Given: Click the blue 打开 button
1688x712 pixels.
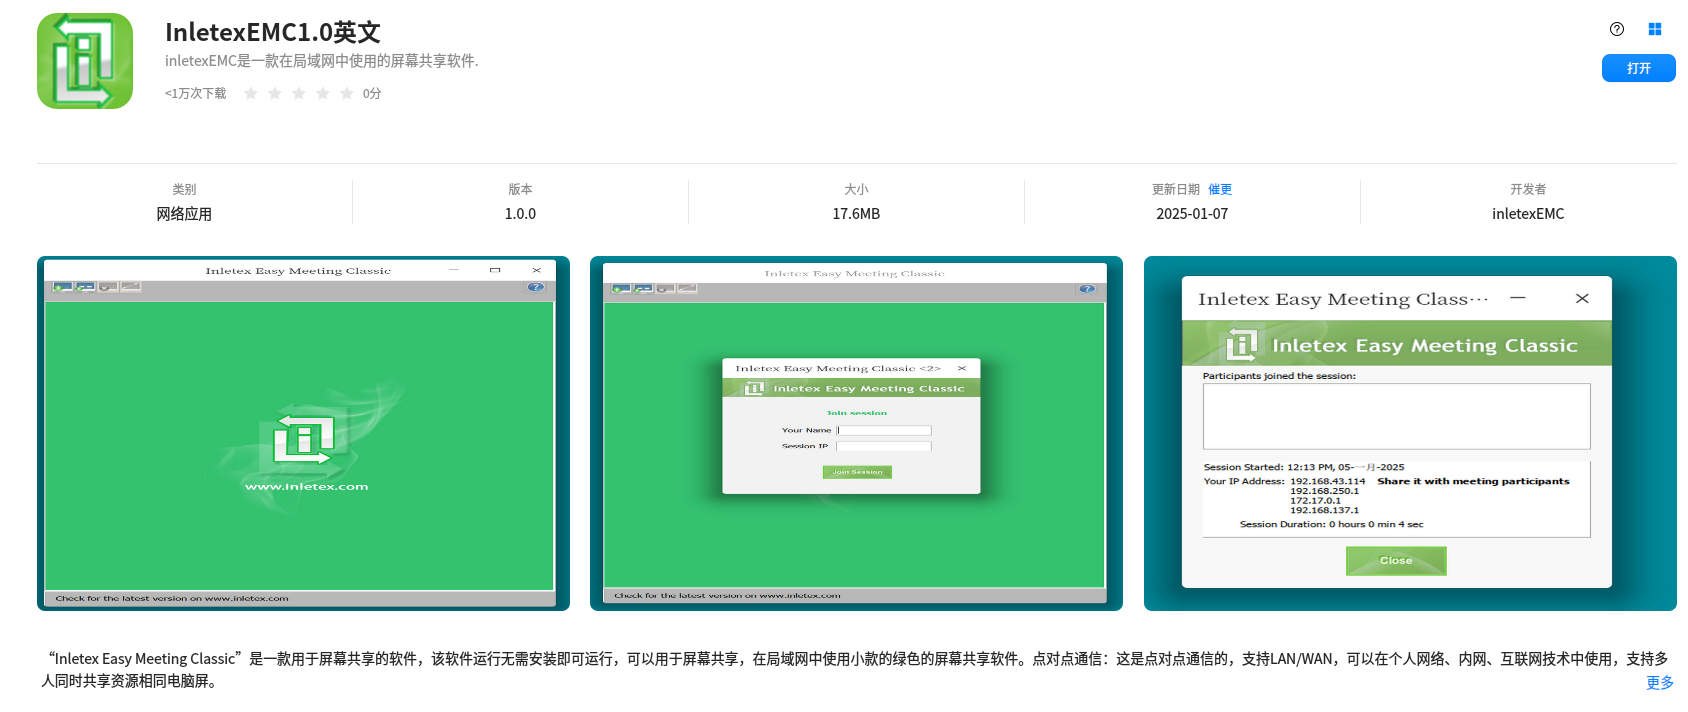Looking at the screenshot, I should coord(1638,68).
